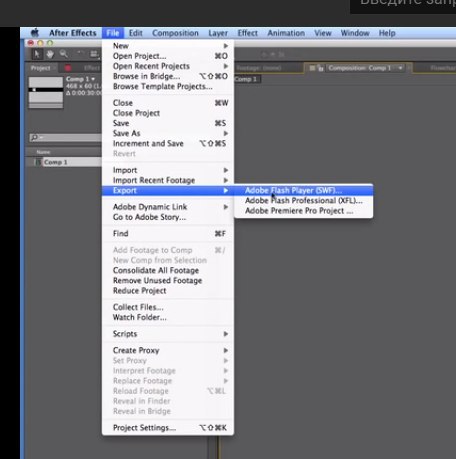The image size is (456, 459).
Task: Switch to the Project panel tab
Action: click(40, 68)
